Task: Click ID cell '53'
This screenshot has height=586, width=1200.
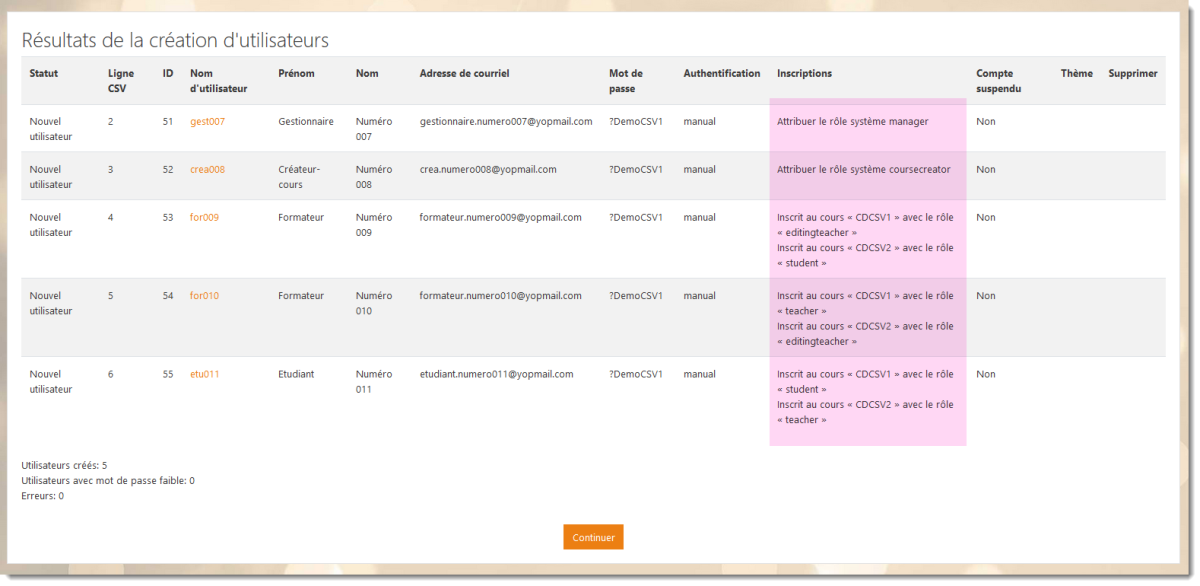Action: tap(168, 218)
